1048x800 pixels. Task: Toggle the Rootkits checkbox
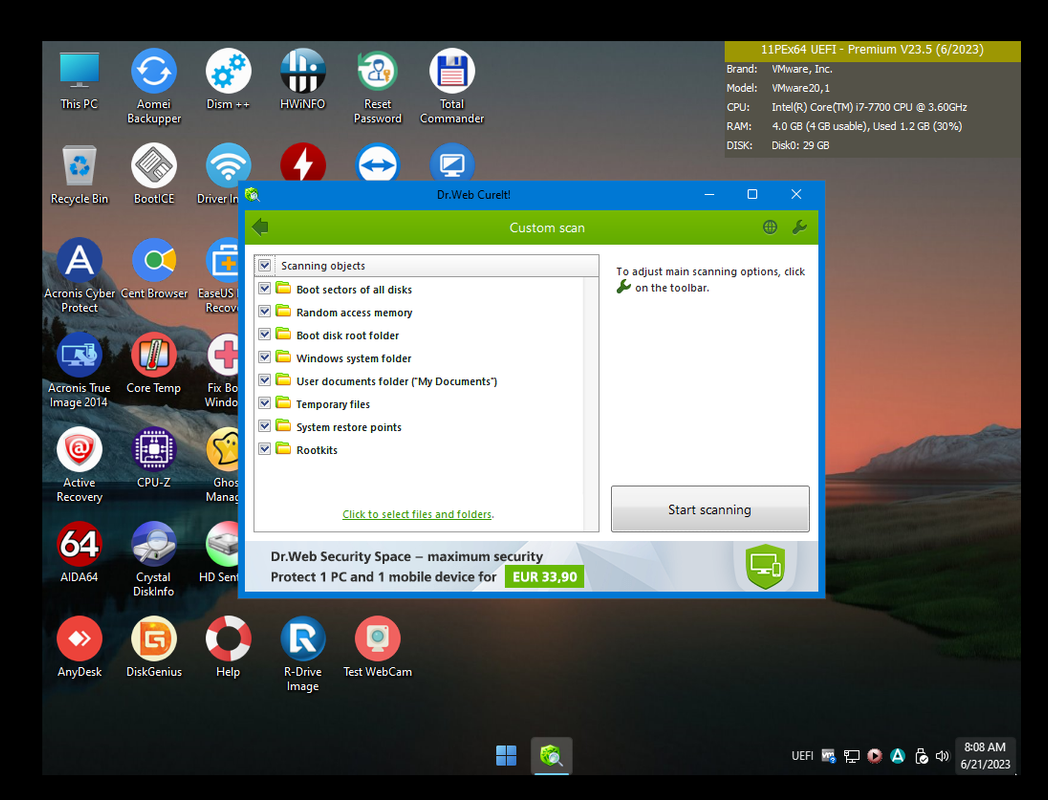[x=265, y=448]
